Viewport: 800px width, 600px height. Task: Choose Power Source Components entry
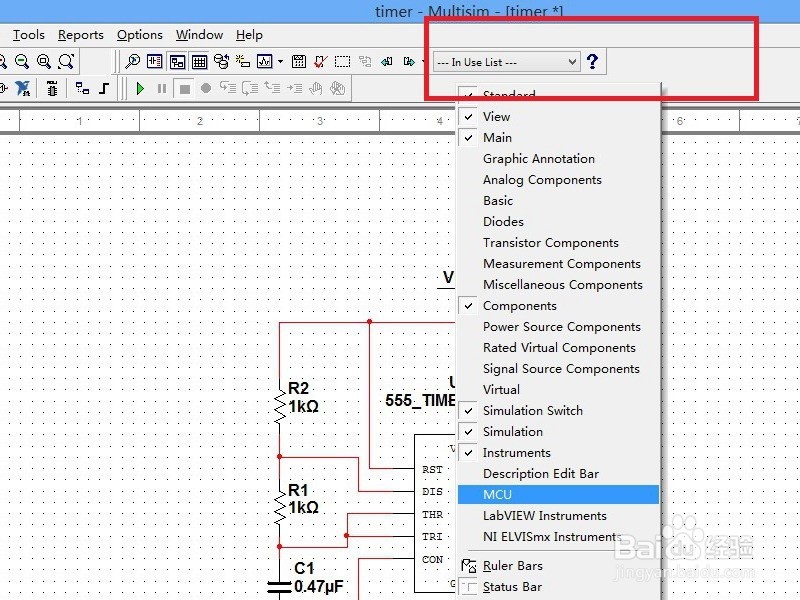tap(558, 327)
